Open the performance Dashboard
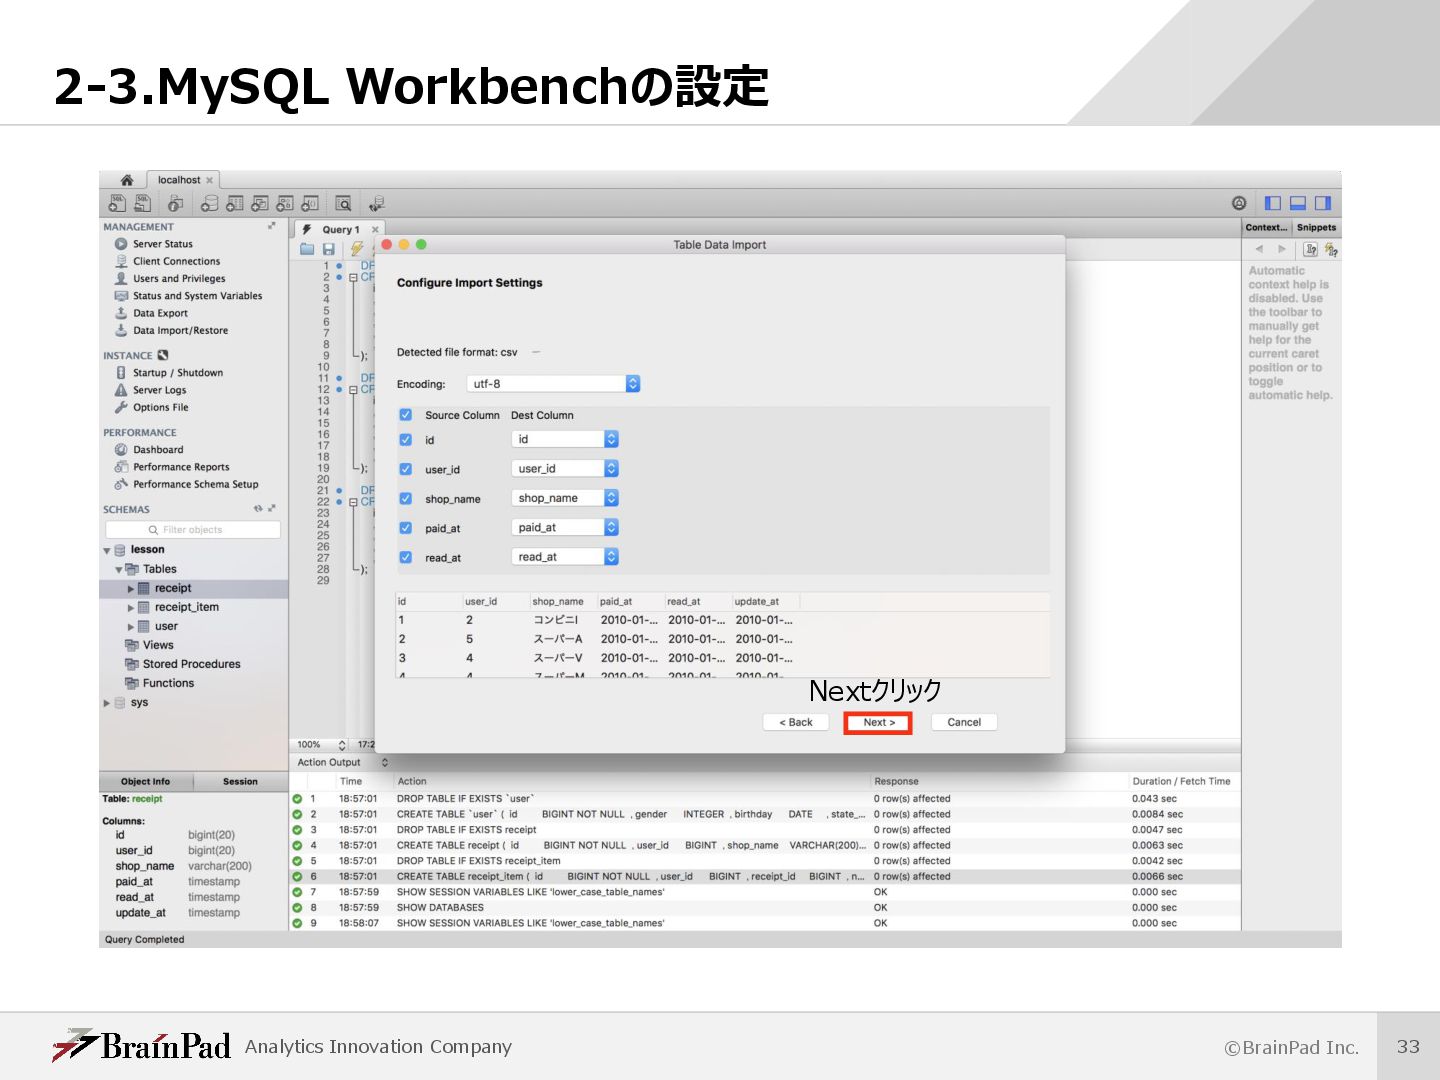The image size is (1440, 1080). point(158,450)
